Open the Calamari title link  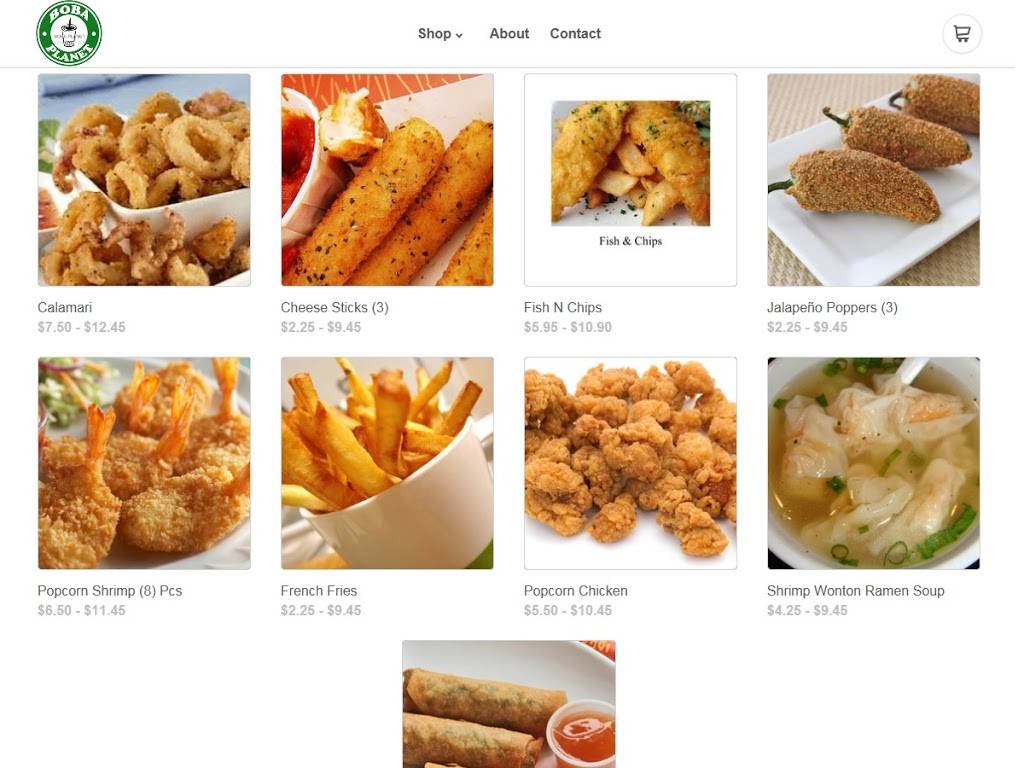[x=65, y=308]
